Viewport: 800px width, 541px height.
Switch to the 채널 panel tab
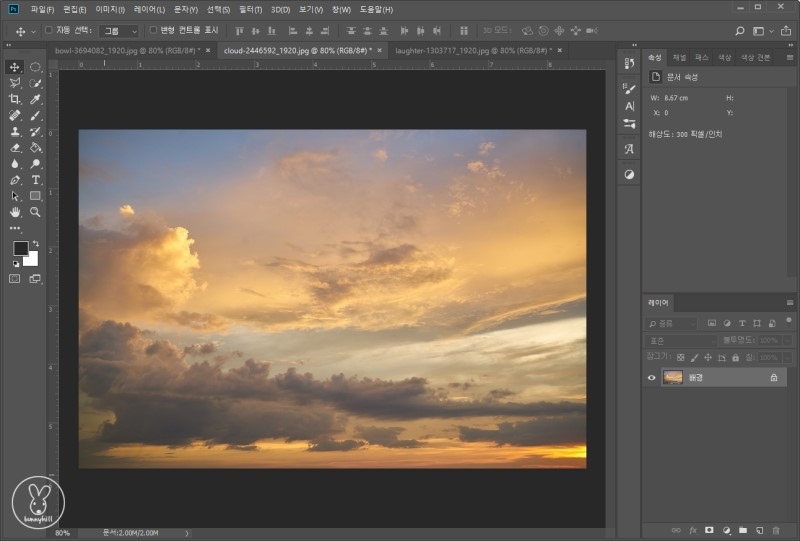click(679, 57)
